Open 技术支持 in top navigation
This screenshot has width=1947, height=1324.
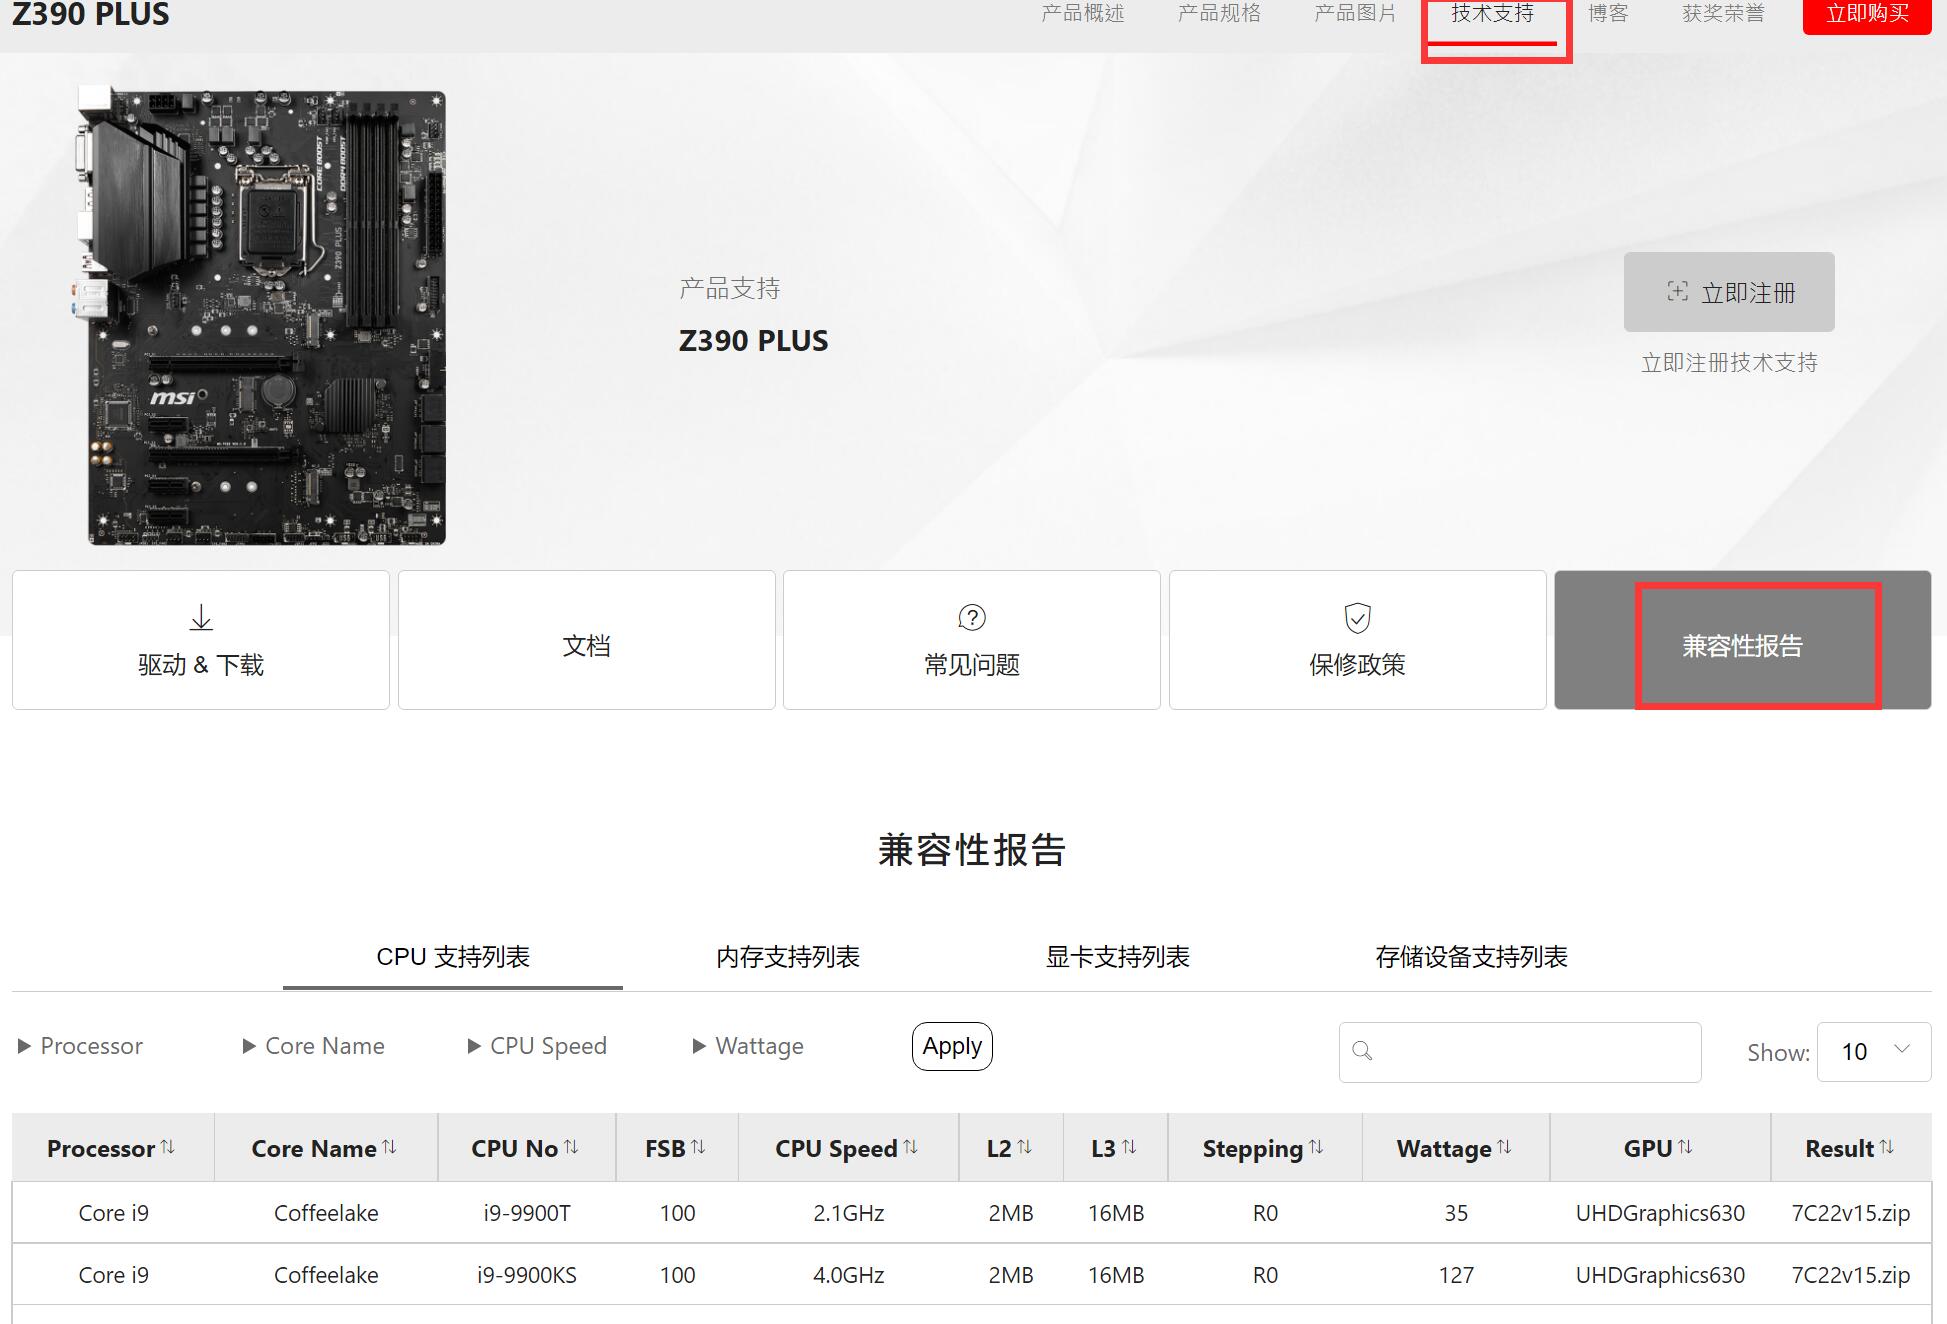pos(1492,13)
